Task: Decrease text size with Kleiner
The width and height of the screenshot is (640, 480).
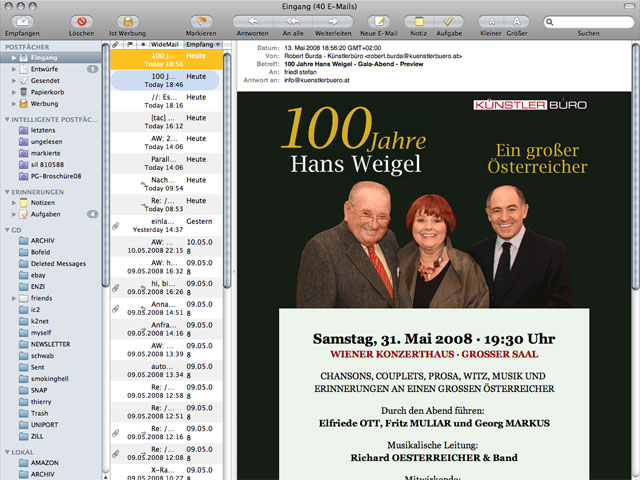Action: [x=491, y=21]
